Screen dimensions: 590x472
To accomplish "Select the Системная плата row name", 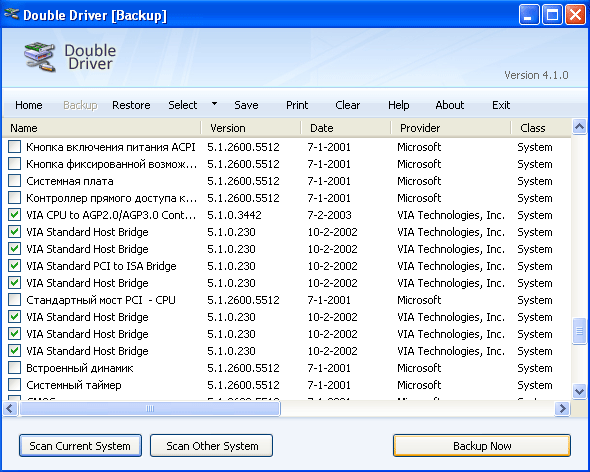I will tap(70, 181).
